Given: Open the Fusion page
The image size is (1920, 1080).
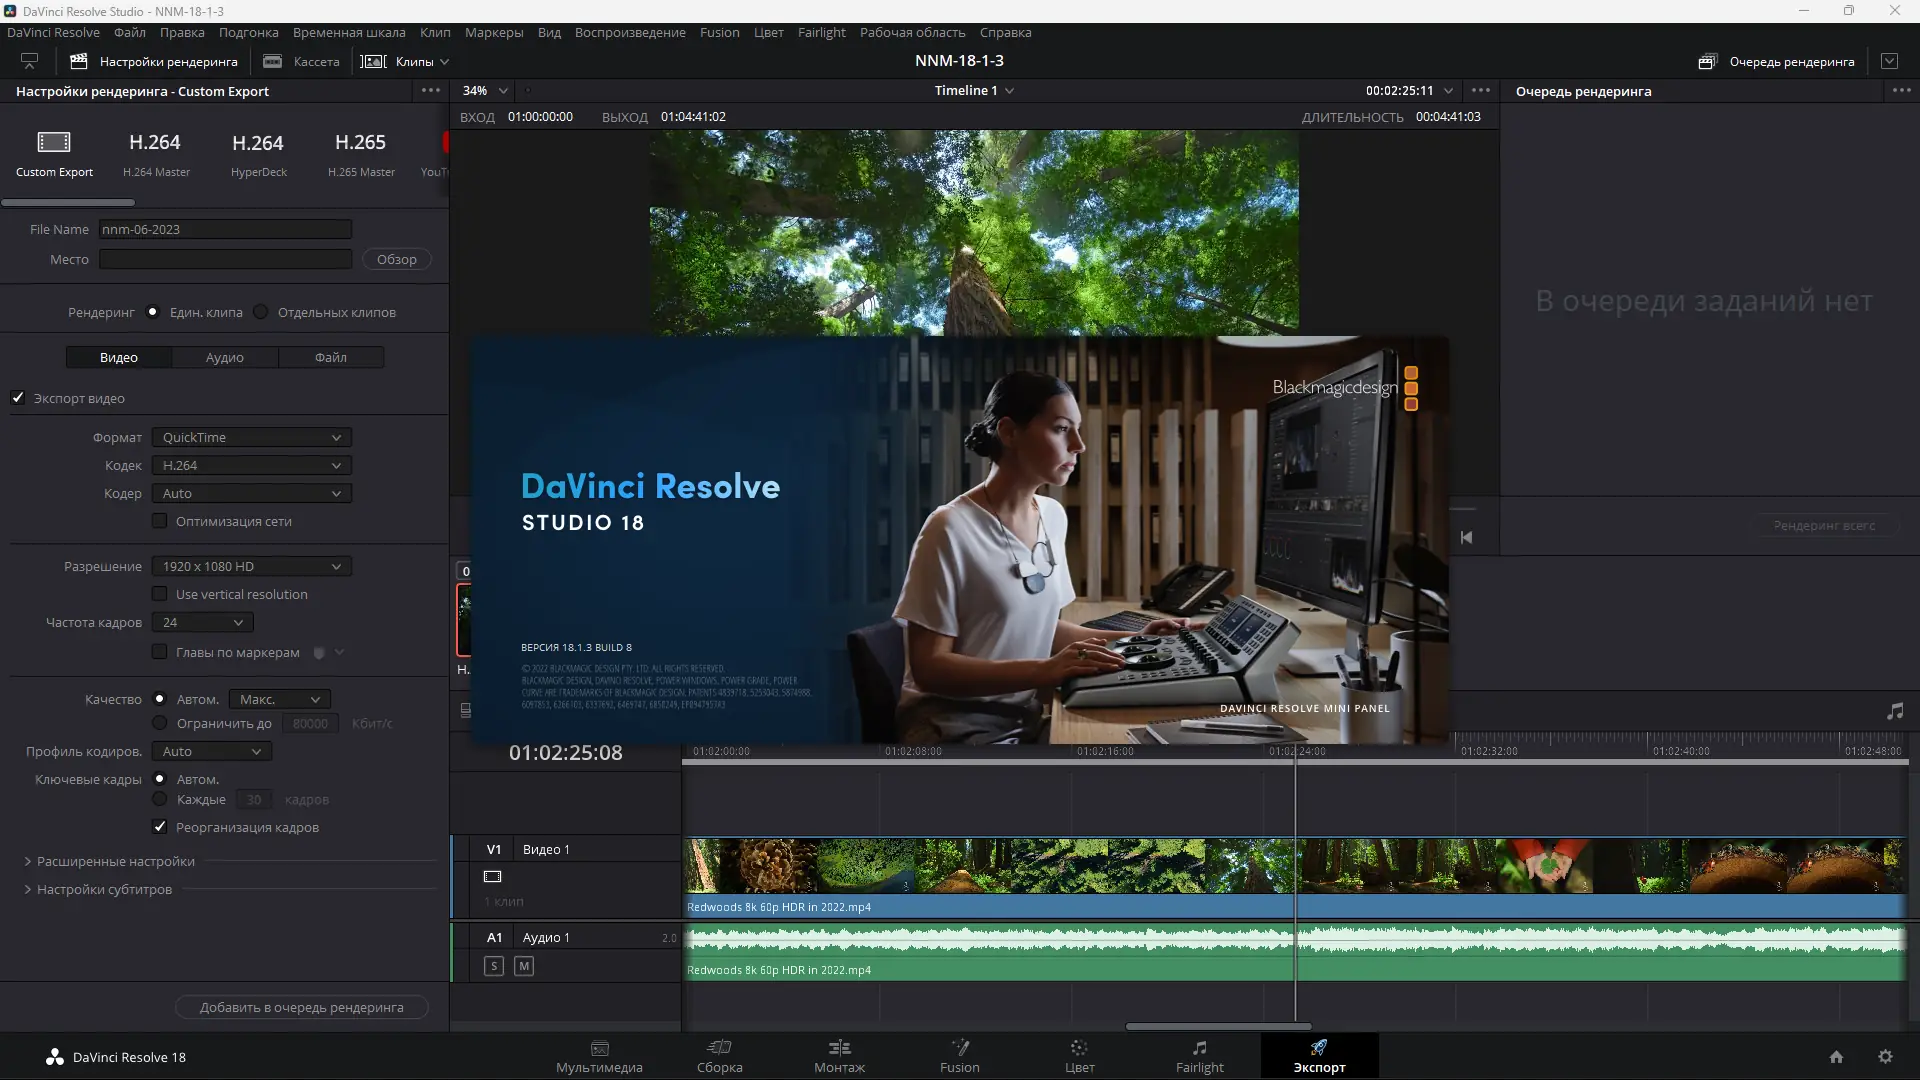Looking at the screenshot, I should tap(959, 1057).
